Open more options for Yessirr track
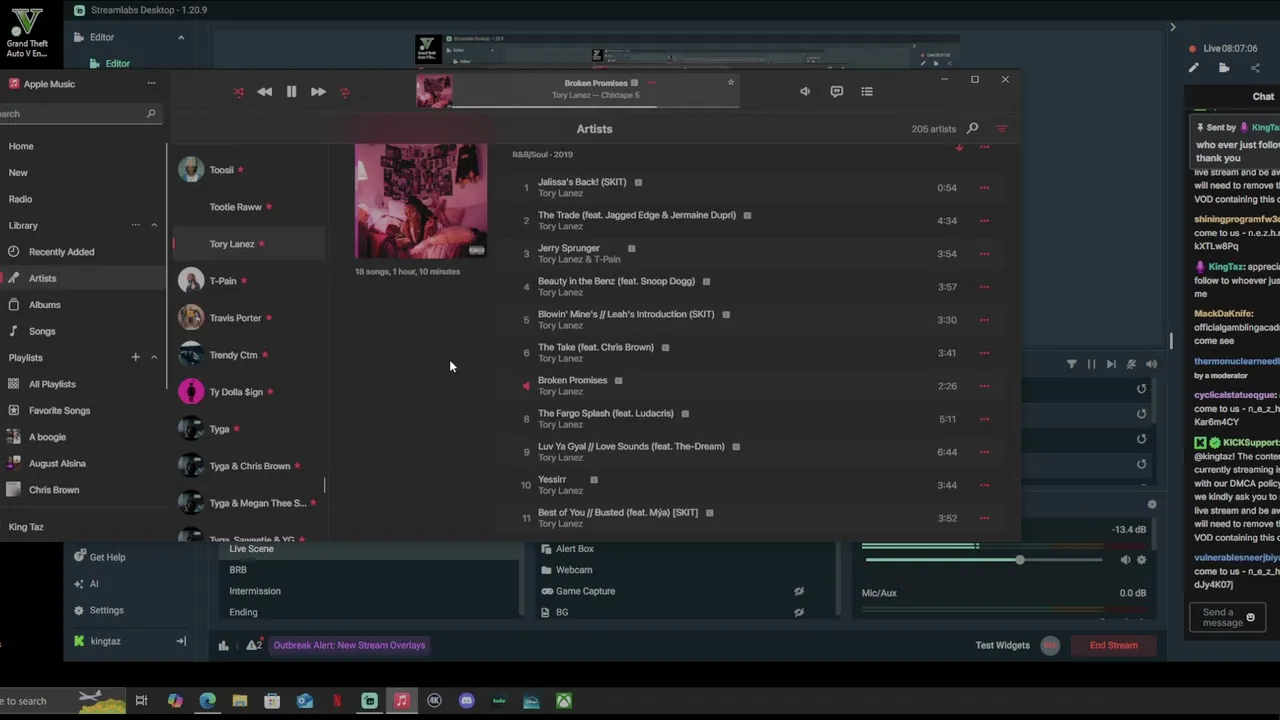 984,485
